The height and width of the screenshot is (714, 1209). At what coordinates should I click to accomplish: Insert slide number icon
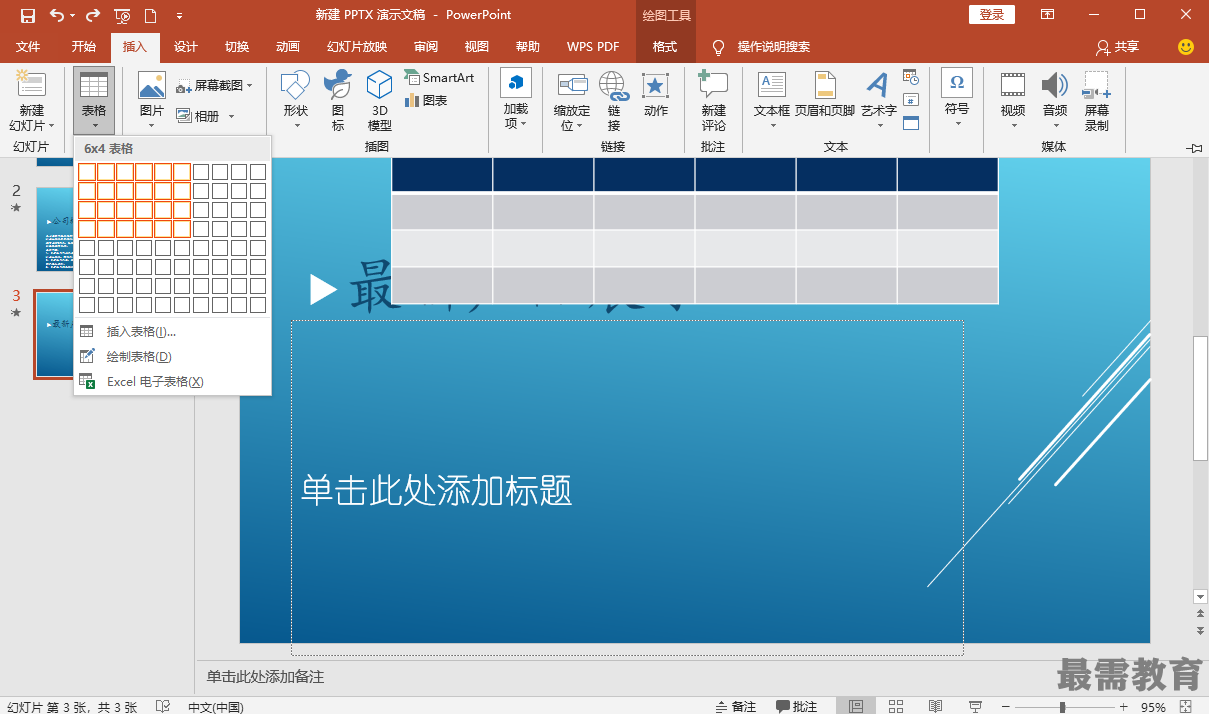pos(910,99)
